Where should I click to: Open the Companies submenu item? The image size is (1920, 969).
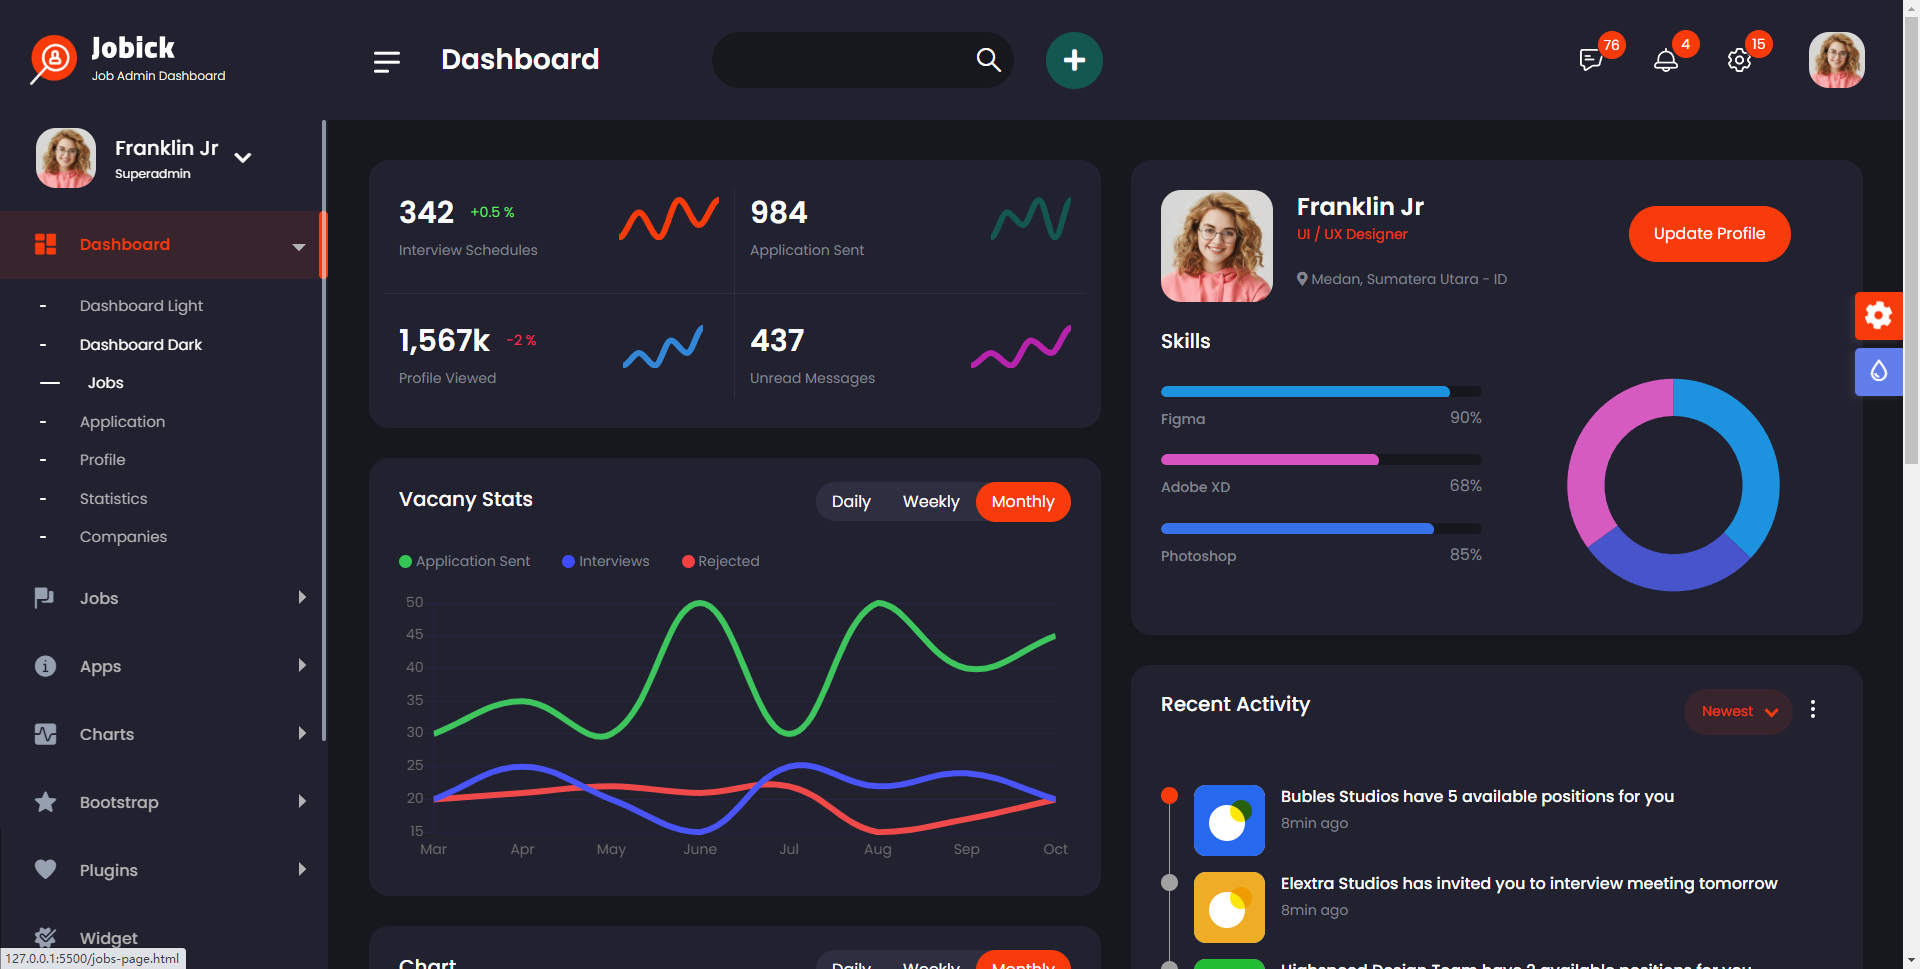[123, 537]
